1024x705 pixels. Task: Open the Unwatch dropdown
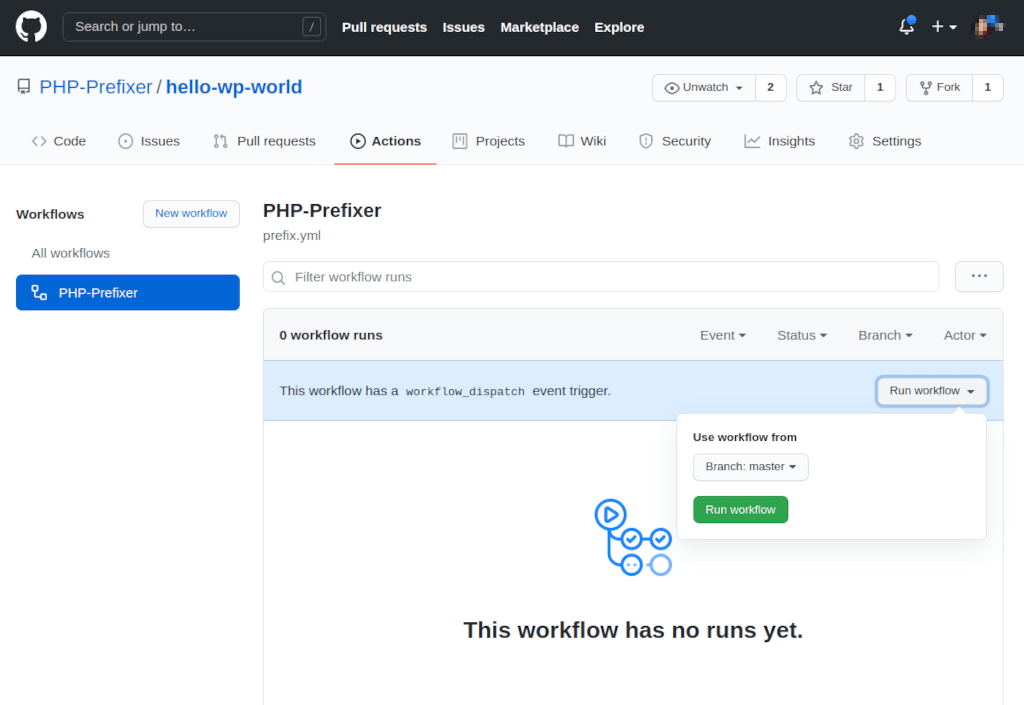coord(703,87)
